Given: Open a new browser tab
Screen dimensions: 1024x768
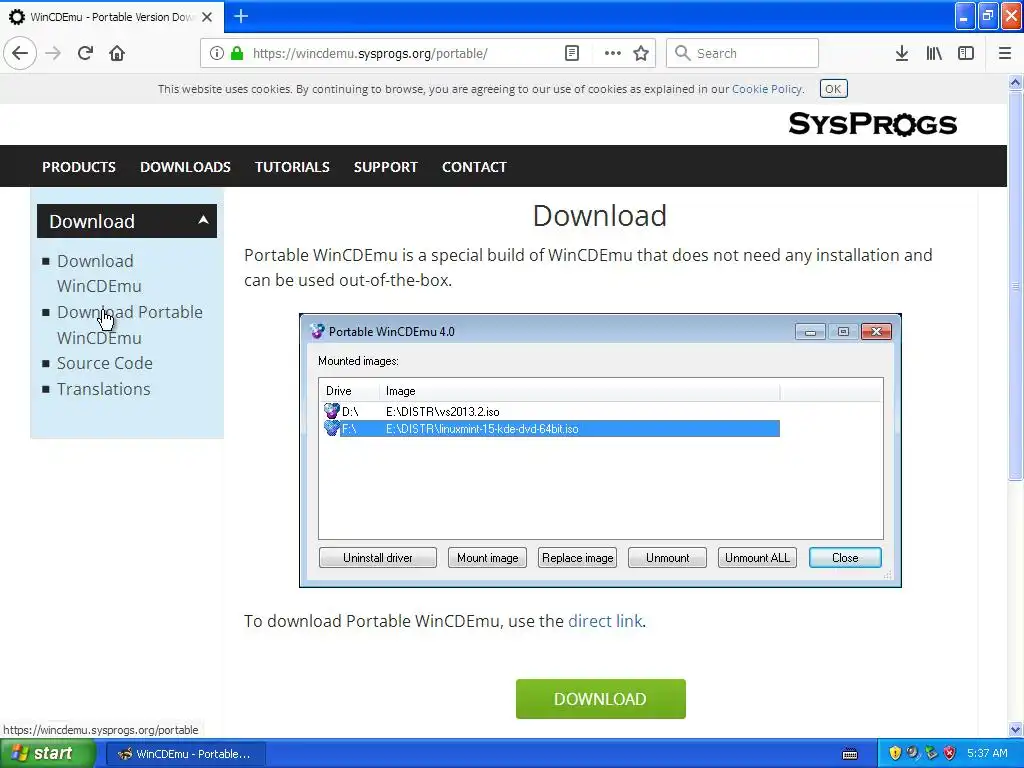Looking at the screenshot, I should point(241,16).
